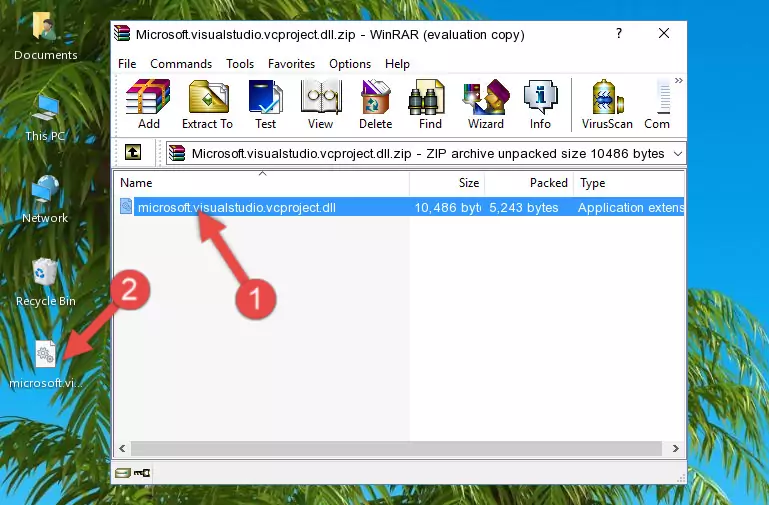Sort by the Packed column header
769x505 pixels.
coord(529,183)
